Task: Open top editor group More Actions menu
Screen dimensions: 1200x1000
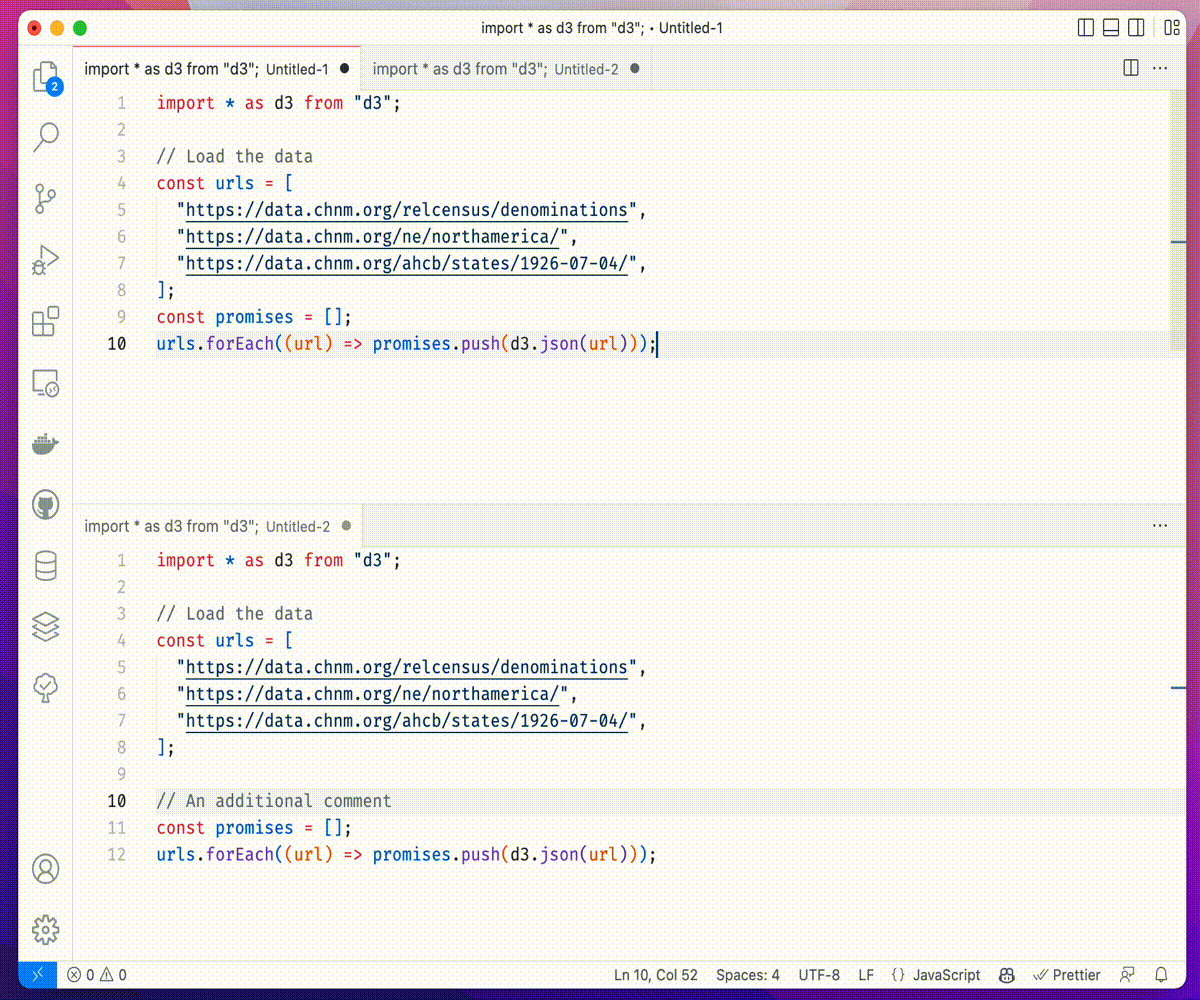Action: [1160, 68]
